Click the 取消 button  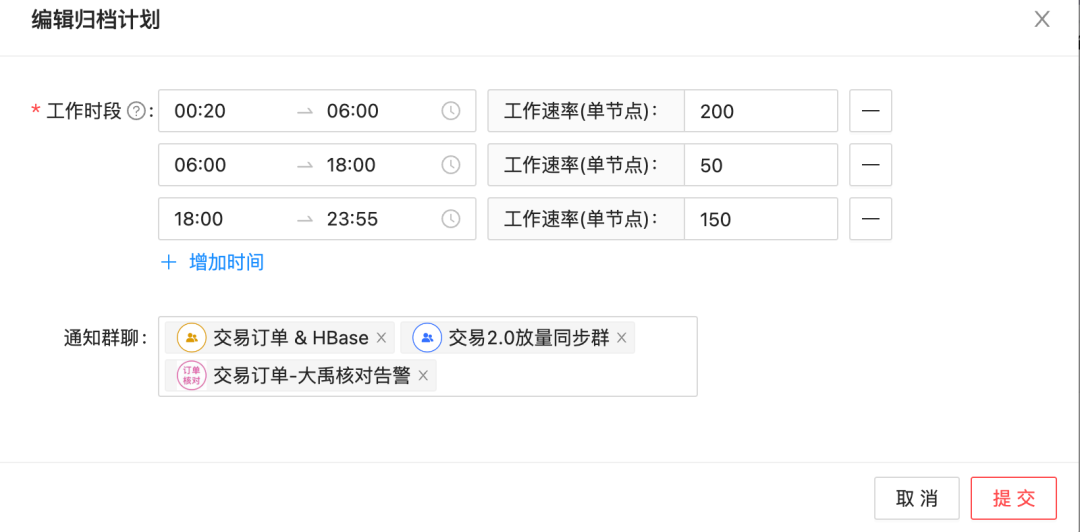(917, 498)
